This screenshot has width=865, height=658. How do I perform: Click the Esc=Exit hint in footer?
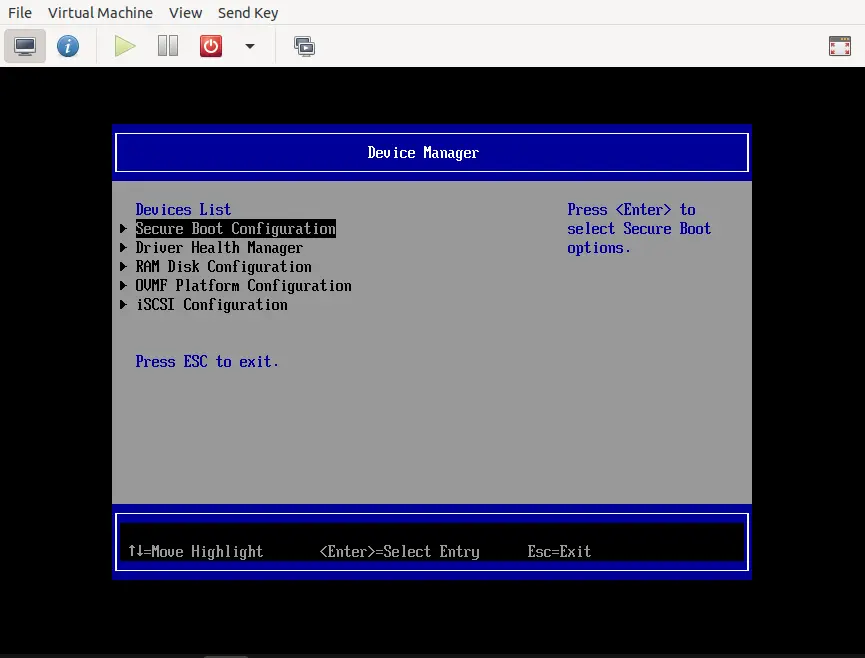pos(559,552)
